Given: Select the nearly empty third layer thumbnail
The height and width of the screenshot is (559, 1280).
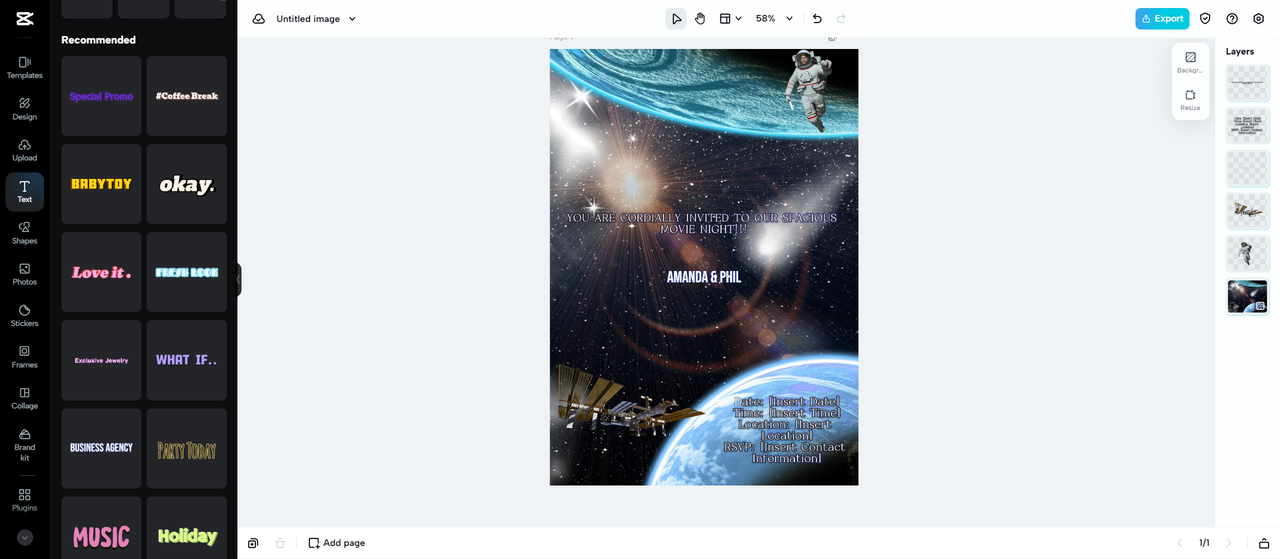Looking at the screenshot, I should pos(1248,168).
